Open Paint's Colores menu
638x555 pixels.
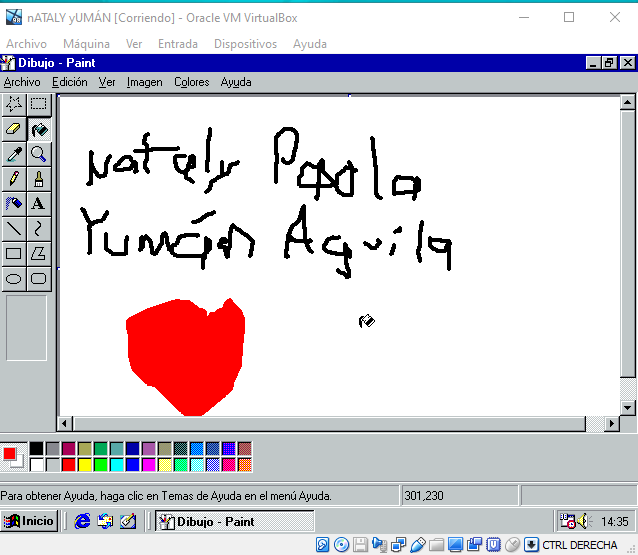(x=191, y=82)
